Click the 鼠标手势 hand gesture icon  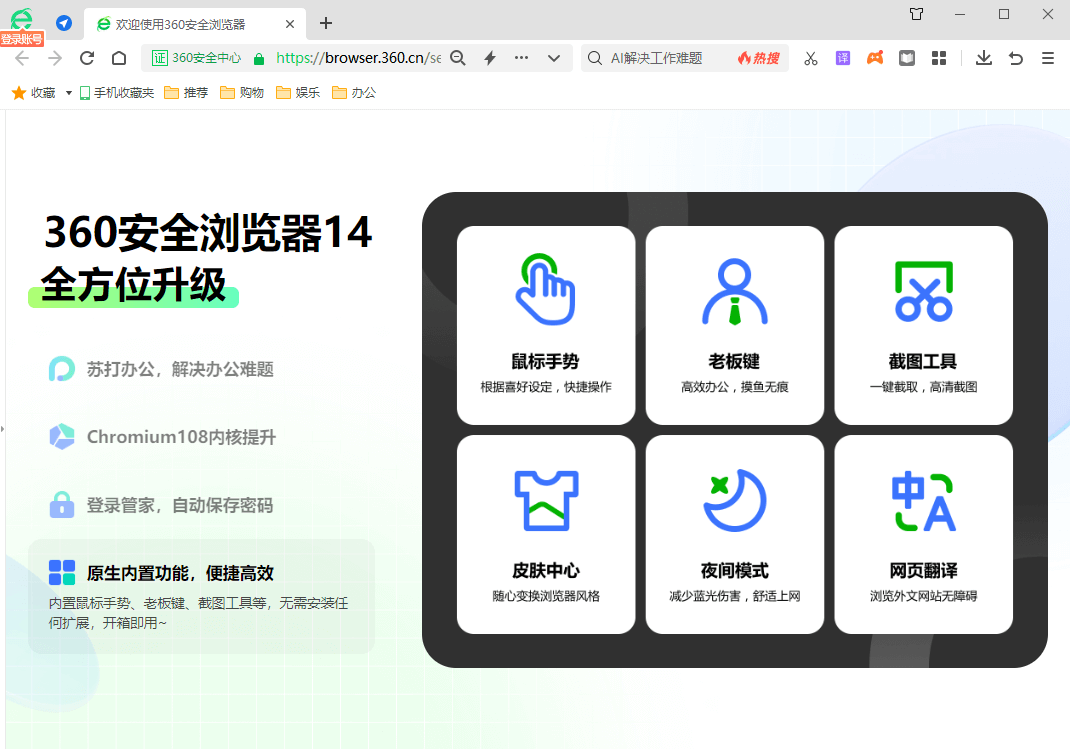pyautogui.click(x=546, y=289)
